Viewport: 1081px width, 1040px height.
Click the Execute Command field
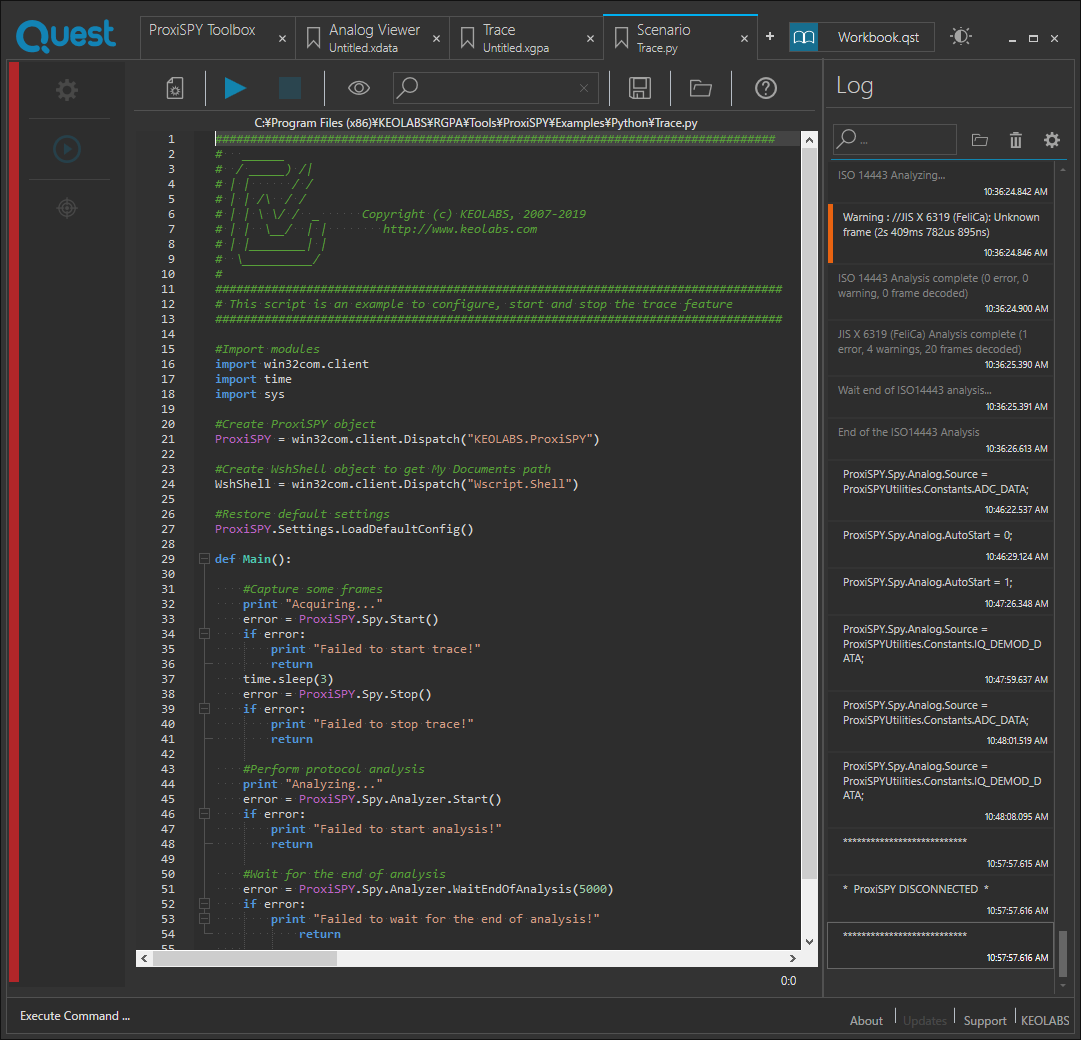point(74,1016)
